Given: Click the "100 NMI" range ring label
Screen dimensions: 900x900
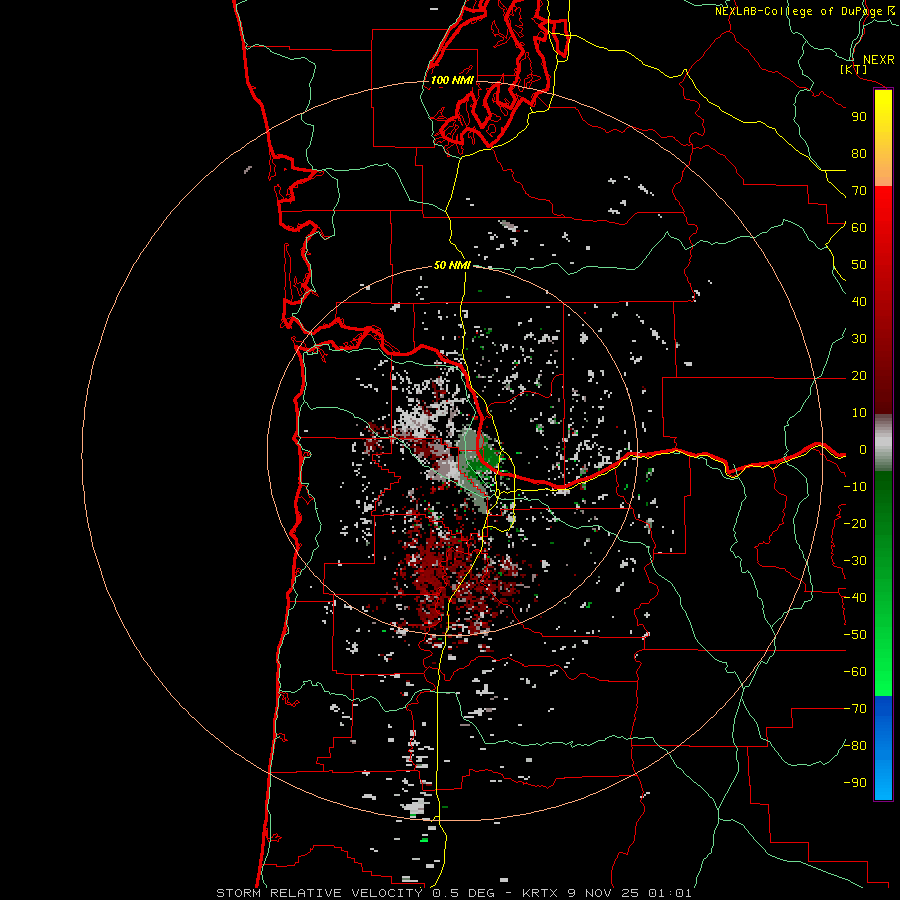Looking at the screenshot, I should coord(452,80).
